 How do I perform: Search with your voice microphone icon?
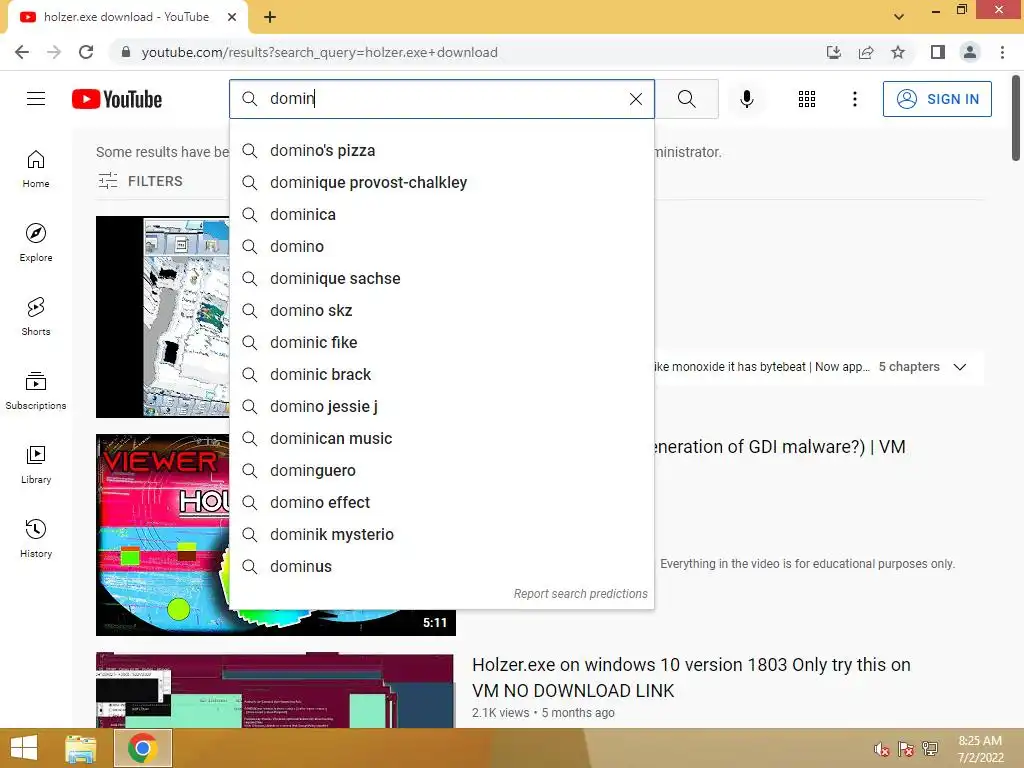tap(746, 99)
